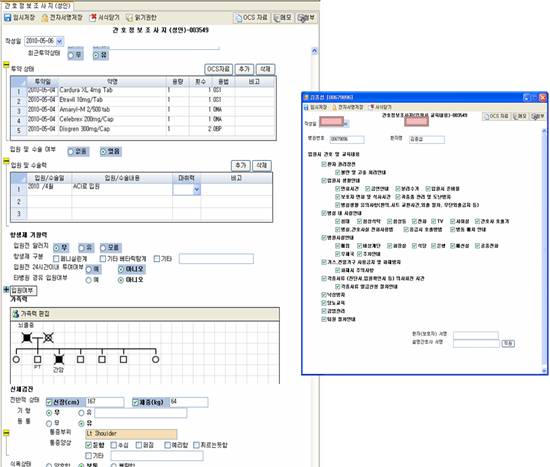Collapse the 투약 상태 section
This screenshot has width=550, height=467.
pyautogui.click(x=6, y=65)
